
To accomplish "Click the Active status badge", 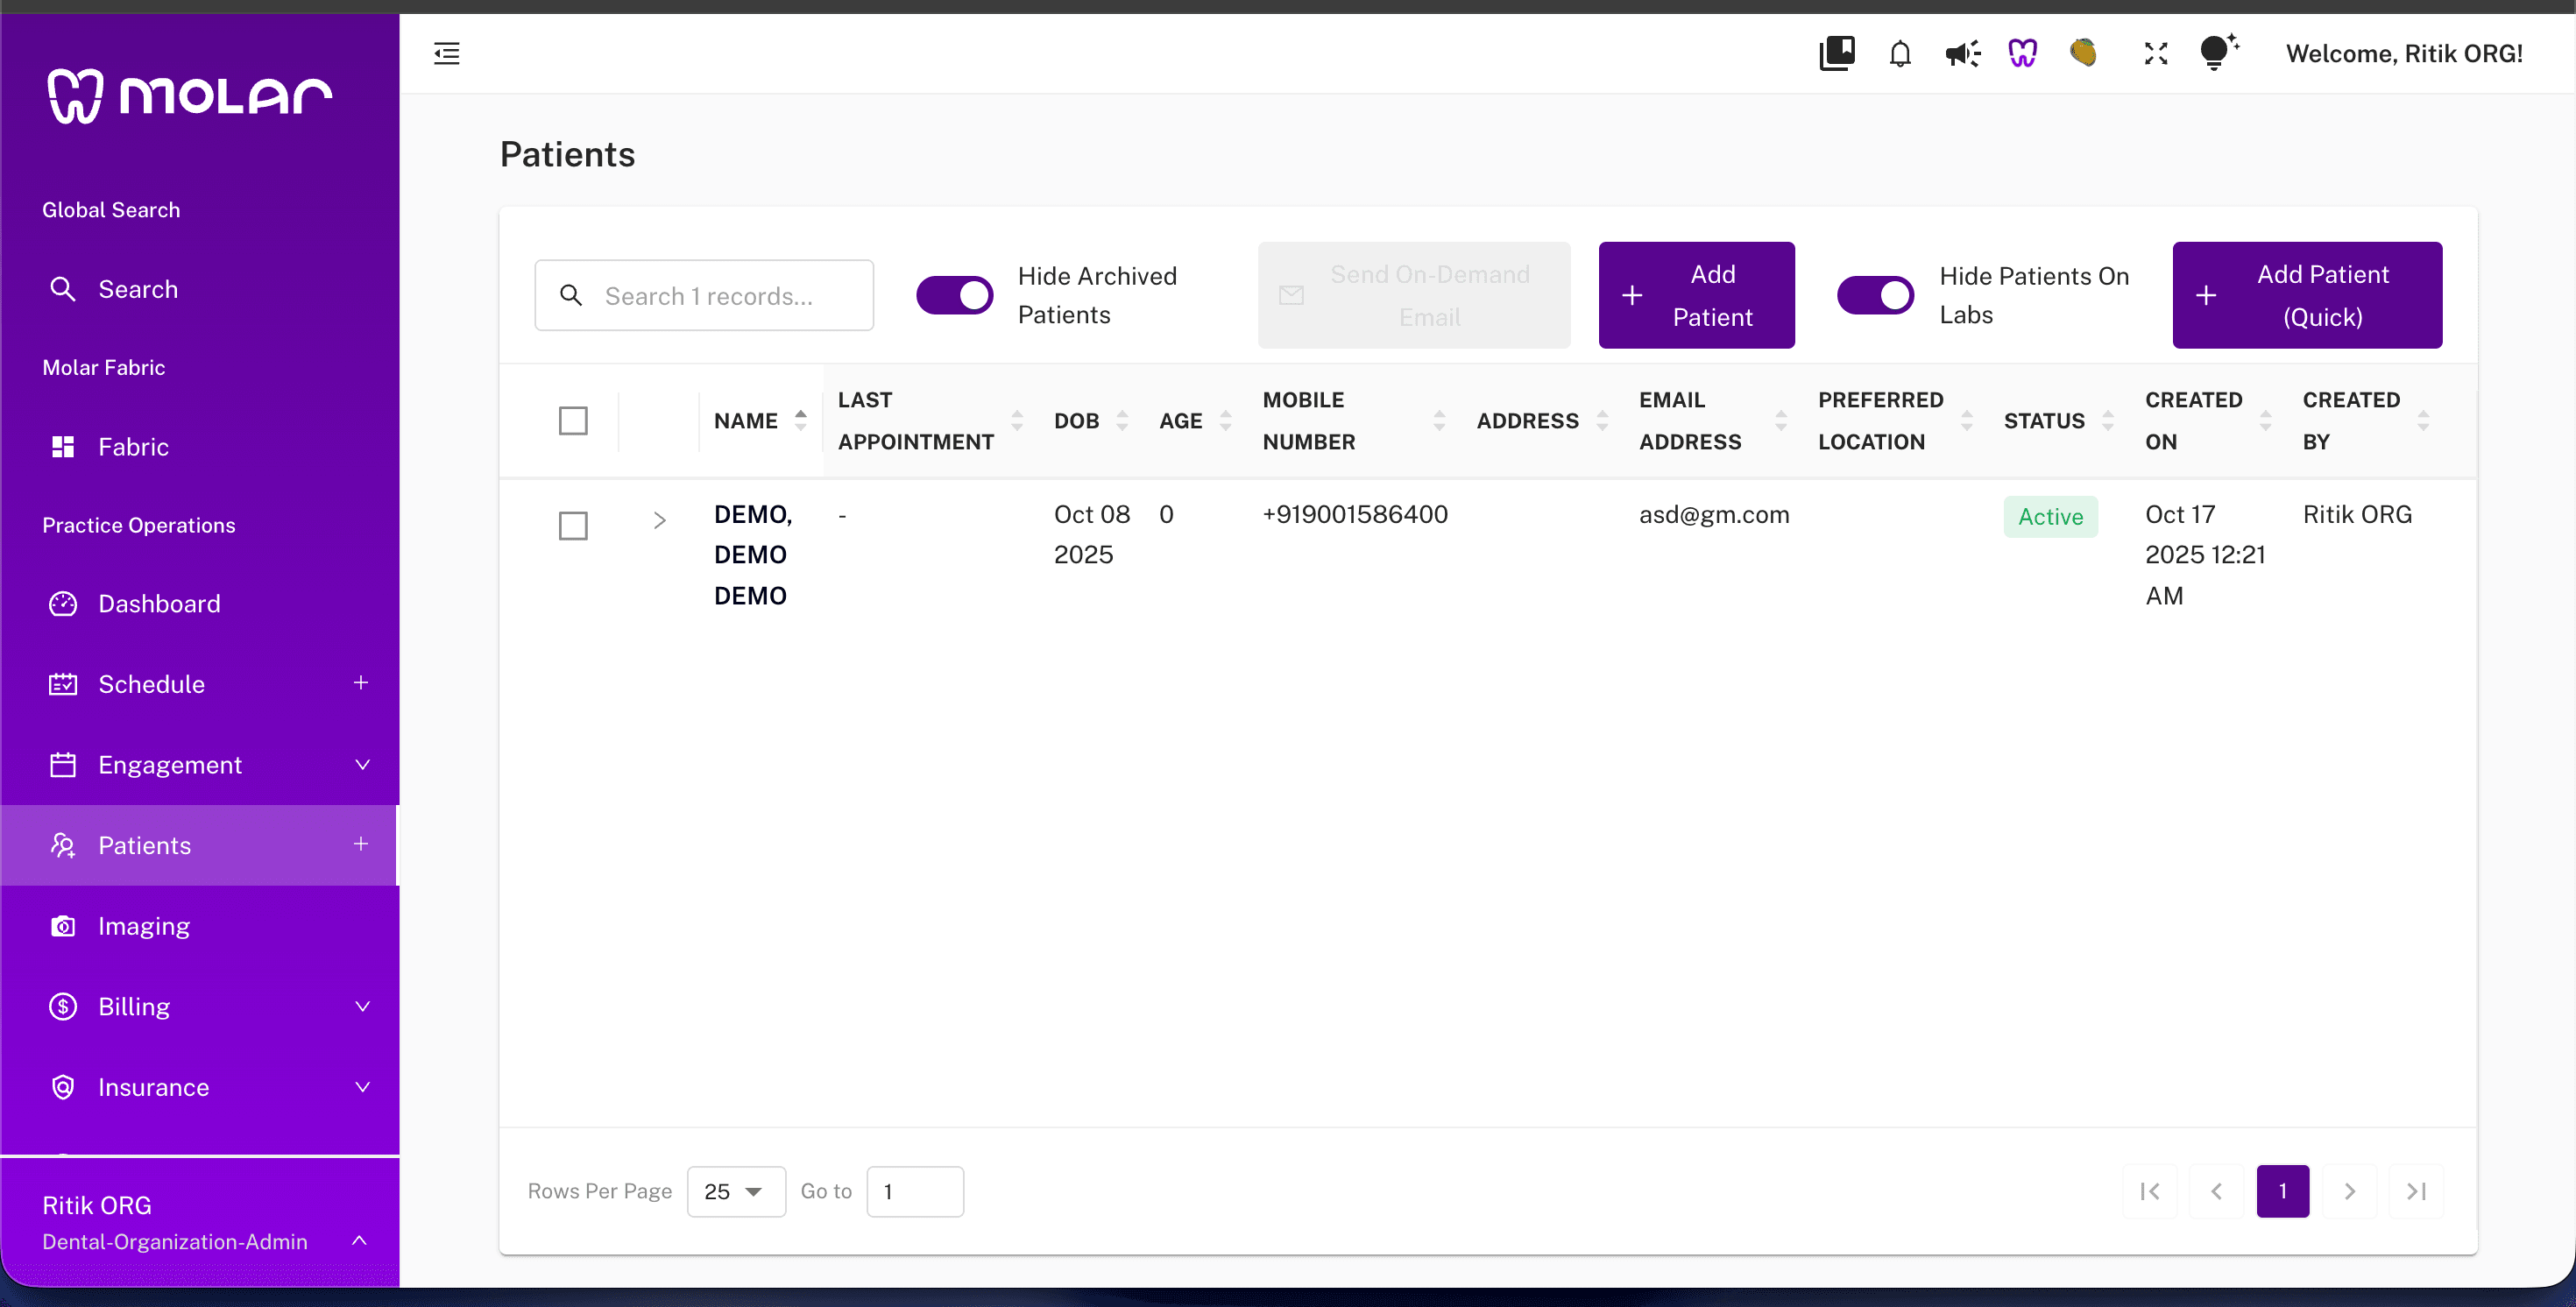I will pyautogui.click(x=2050, y=517).
